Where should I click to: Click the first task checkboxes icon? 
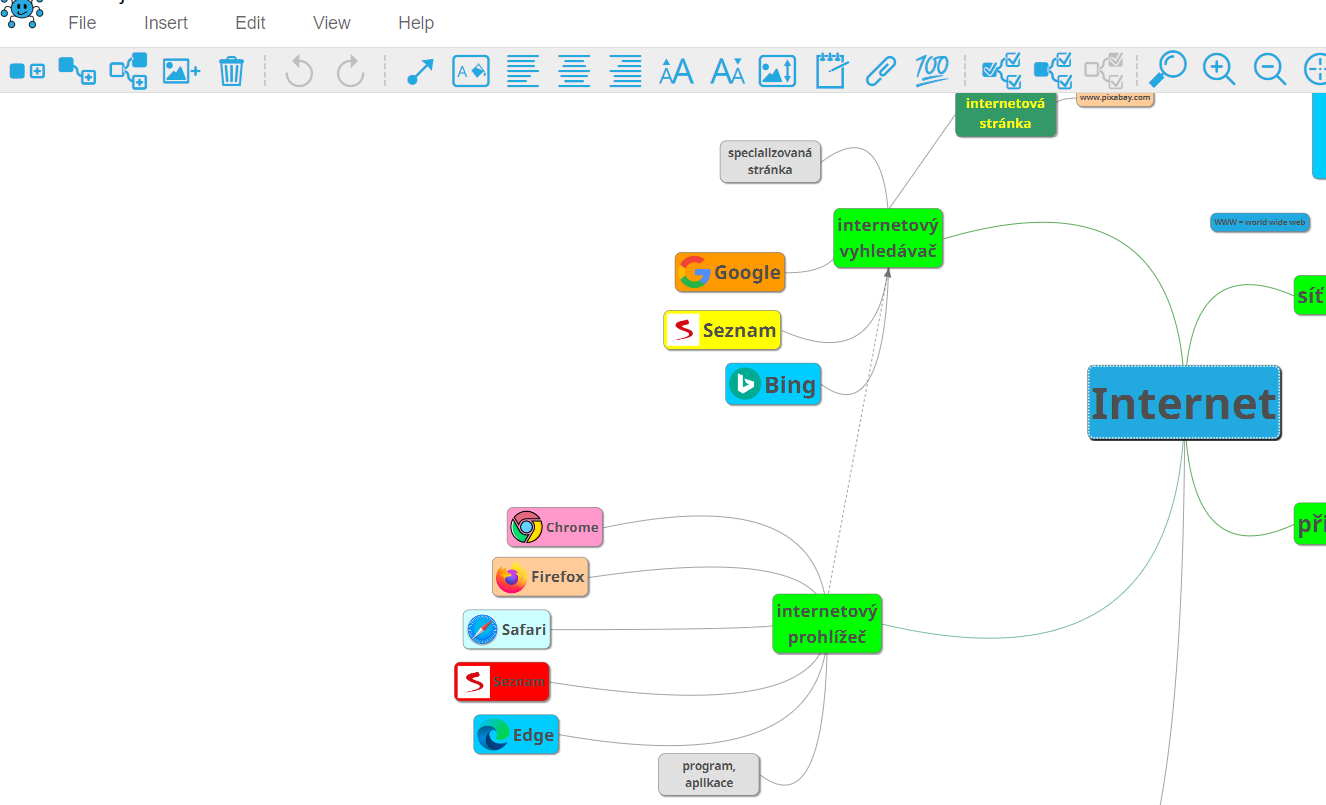pos(1001,71)
